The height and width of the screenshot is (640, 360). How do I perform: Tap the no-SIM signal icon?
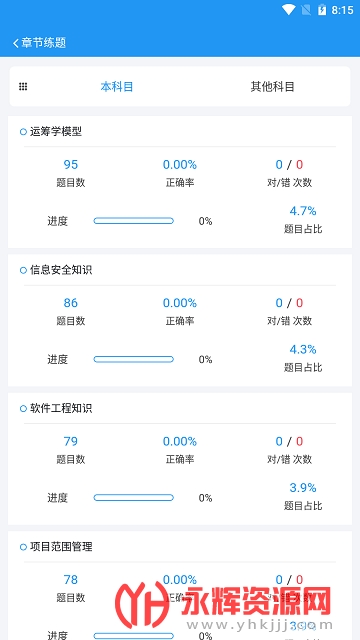coord(306,10)
